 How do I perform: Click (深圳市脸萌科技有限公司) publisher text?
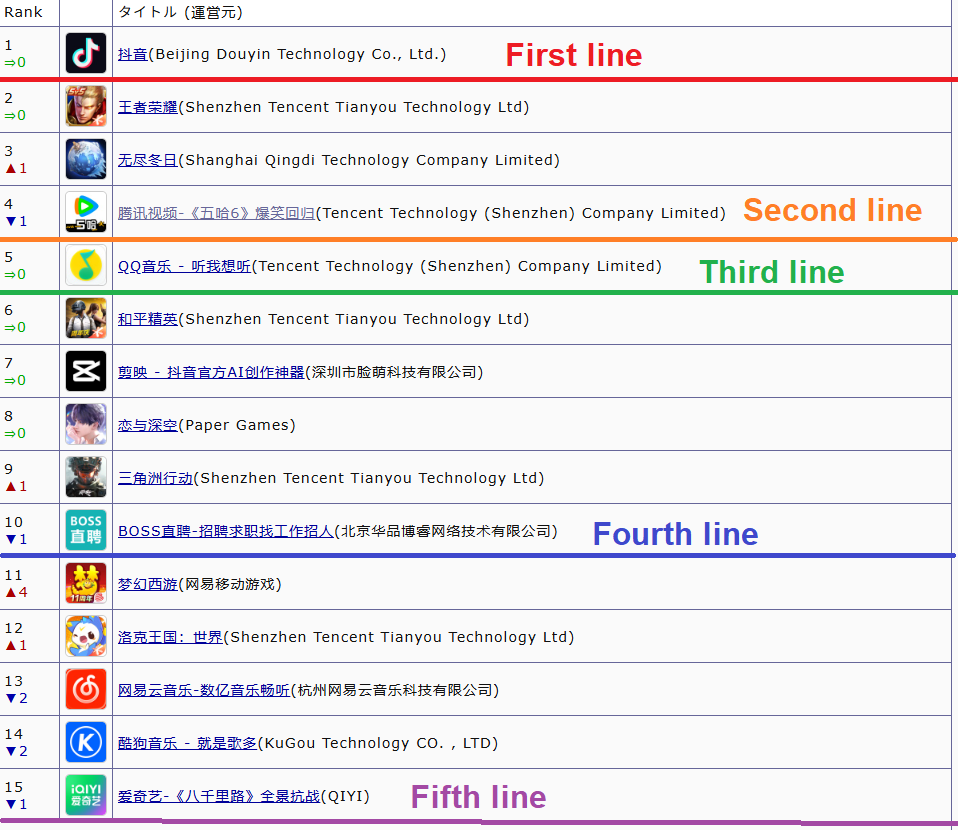pos(394,372)
